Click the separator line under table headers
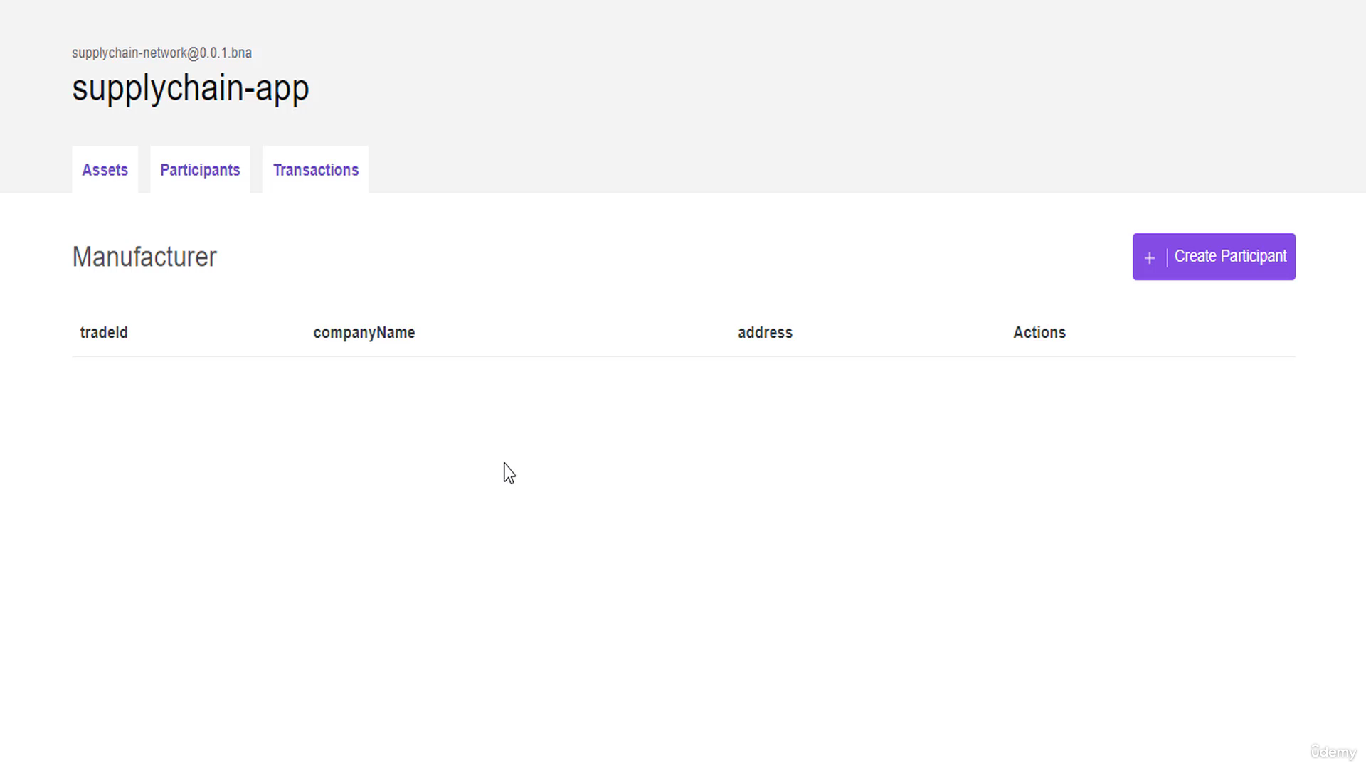Image resolution: width=1366 pixels, height=768 pixels. [x=683, y=354]
